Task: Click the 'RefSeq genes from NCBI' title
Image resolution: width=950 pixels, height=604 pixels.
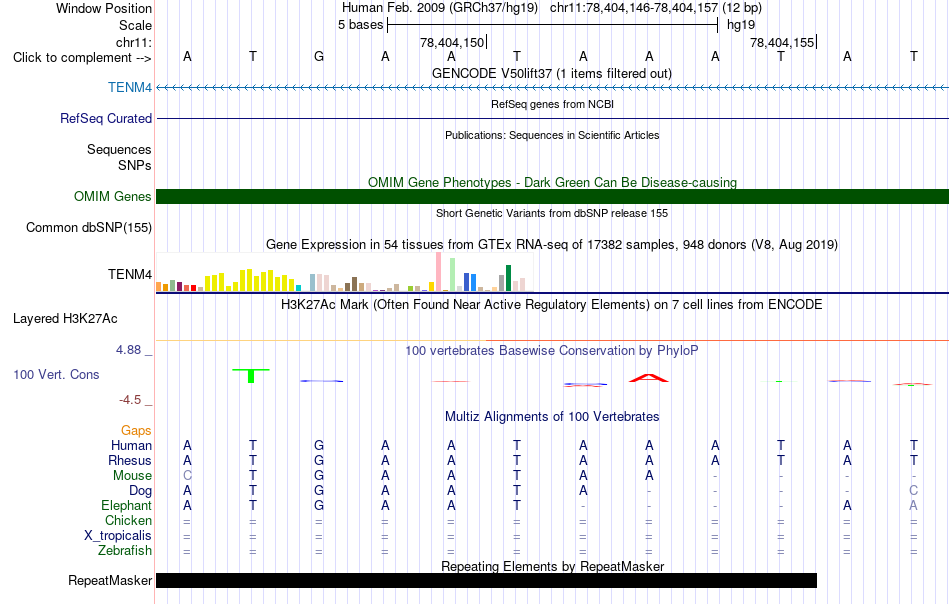Action: pyautogui.click(x=552, y=104)
